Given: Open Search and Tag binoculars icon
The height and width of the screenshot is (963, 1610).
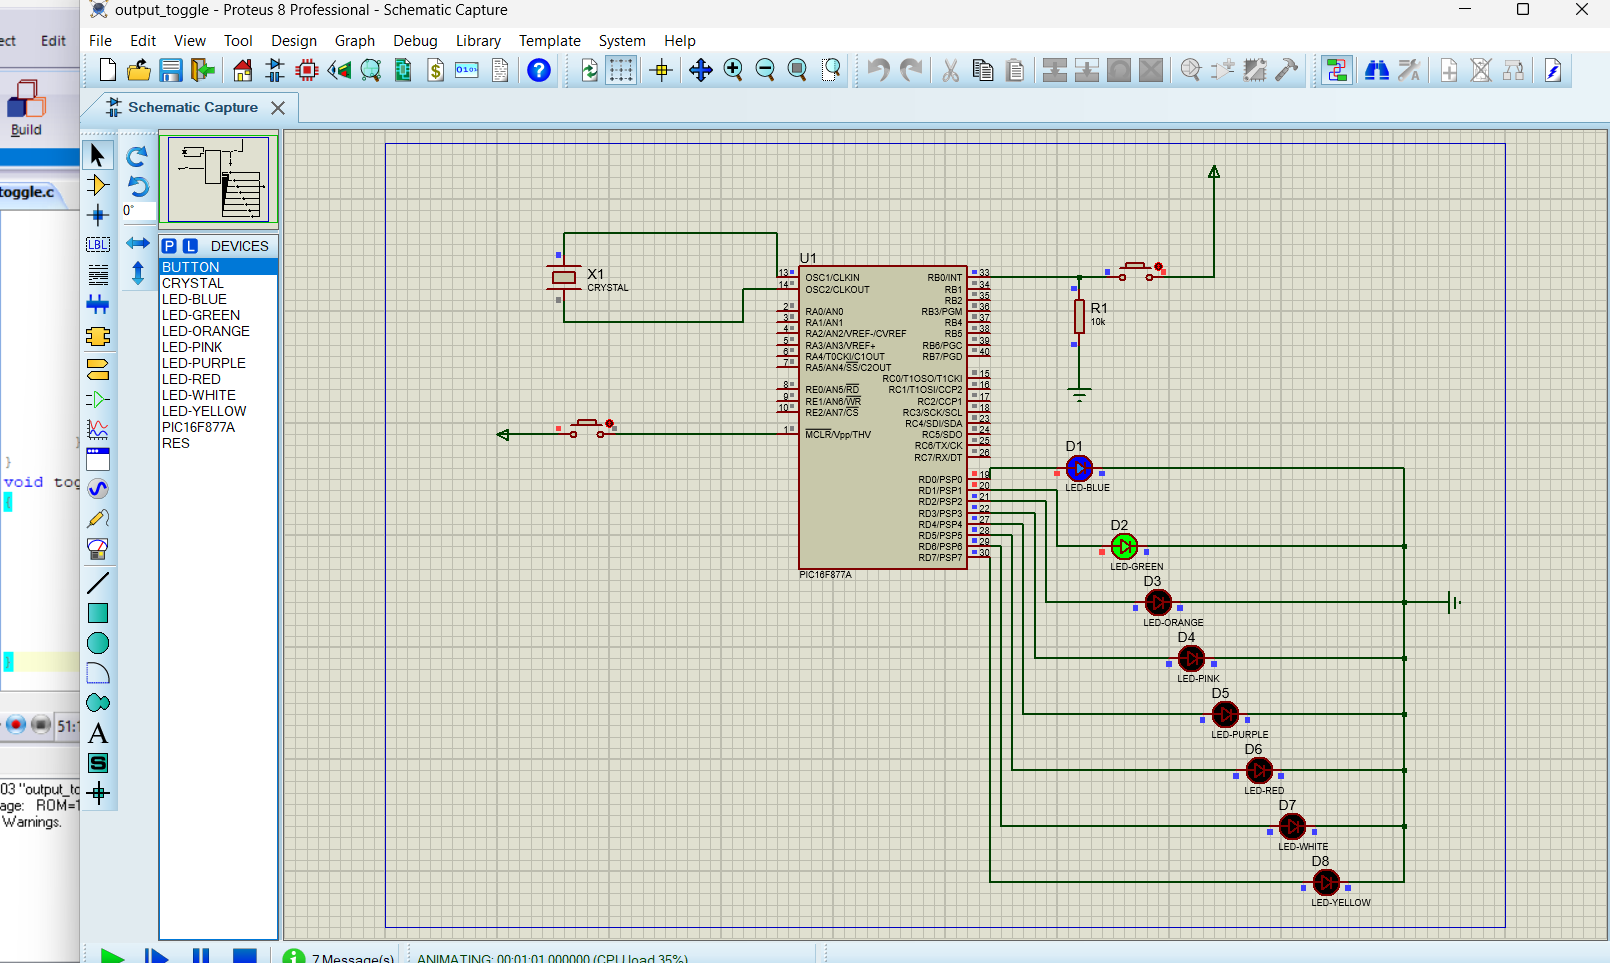Looking at the screenshot, I should (1377, 70).
